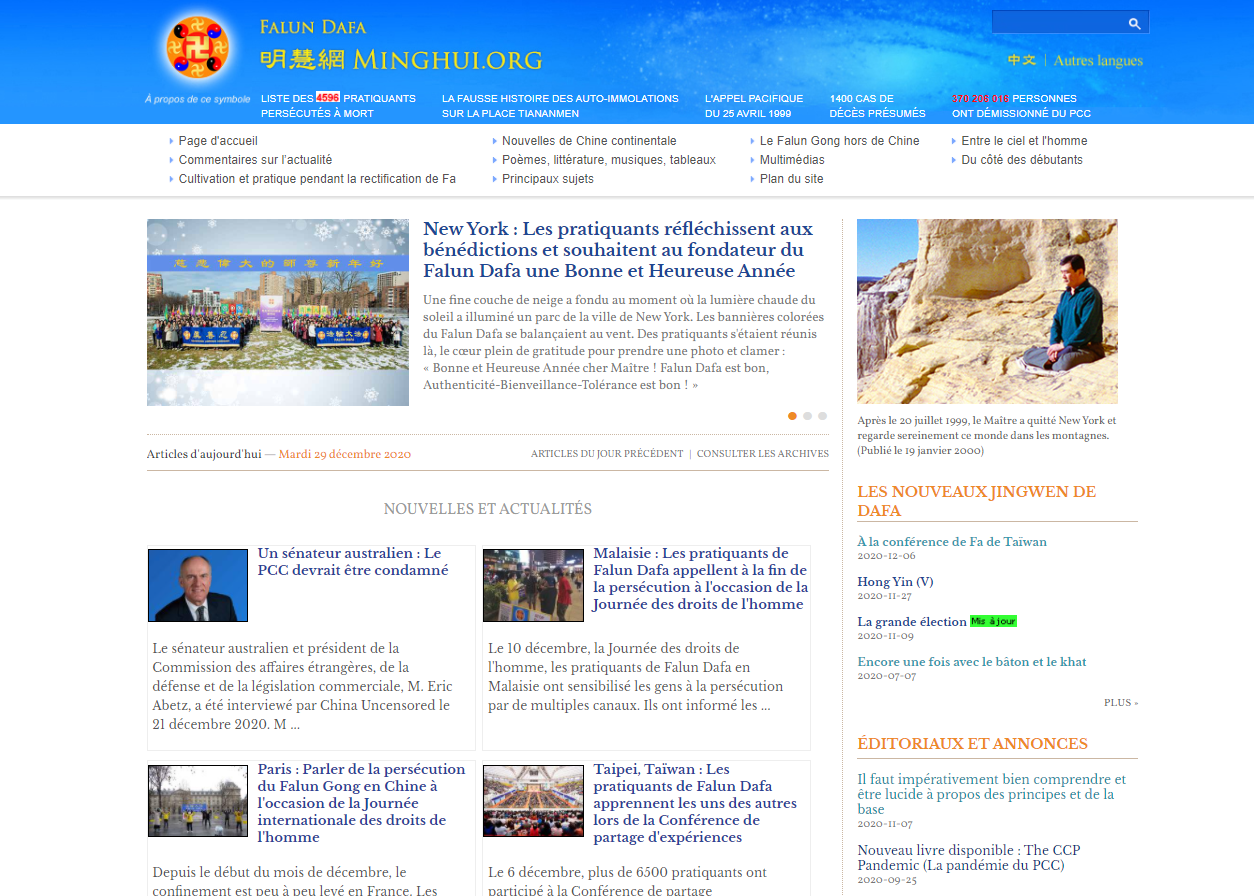Open the Page d'accueil menu item
The height and width of the screenshot is (896, 1254).
point(218,141)
